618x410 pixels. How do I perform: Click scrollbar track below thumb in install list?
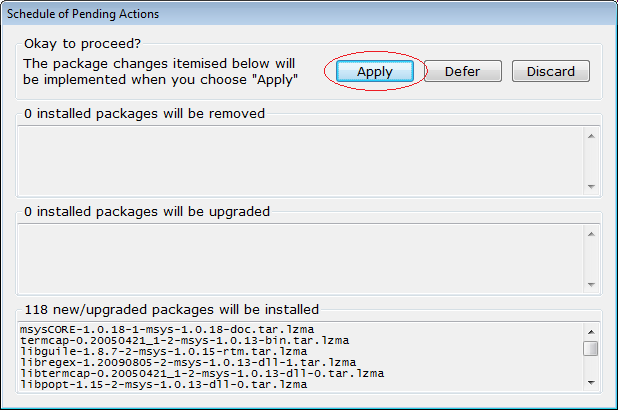click(x=591, y=365)
